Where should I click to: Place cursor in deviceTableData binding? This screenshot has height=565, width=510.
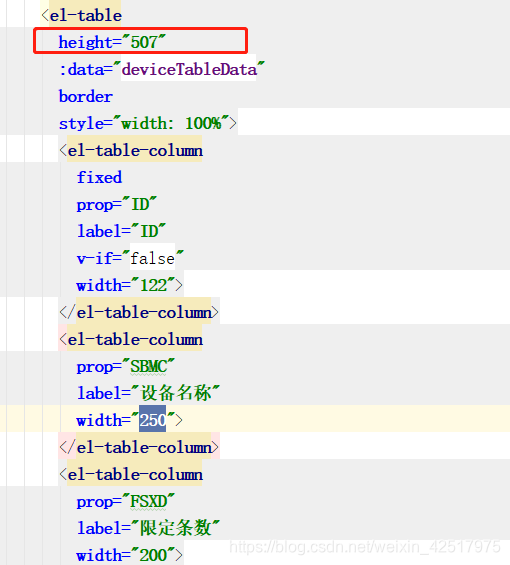click(x=189, y=69)
